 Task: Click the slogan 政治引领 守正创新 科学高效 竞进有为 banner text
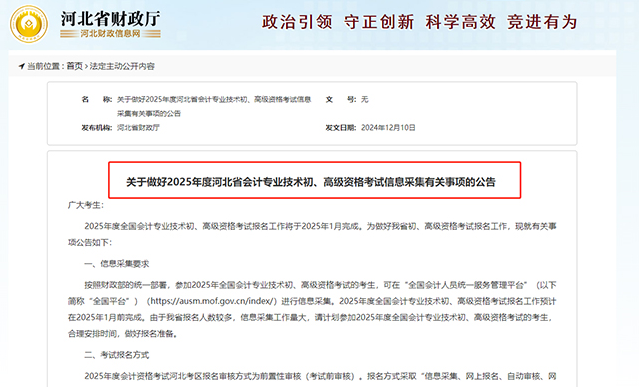[420, 22]
